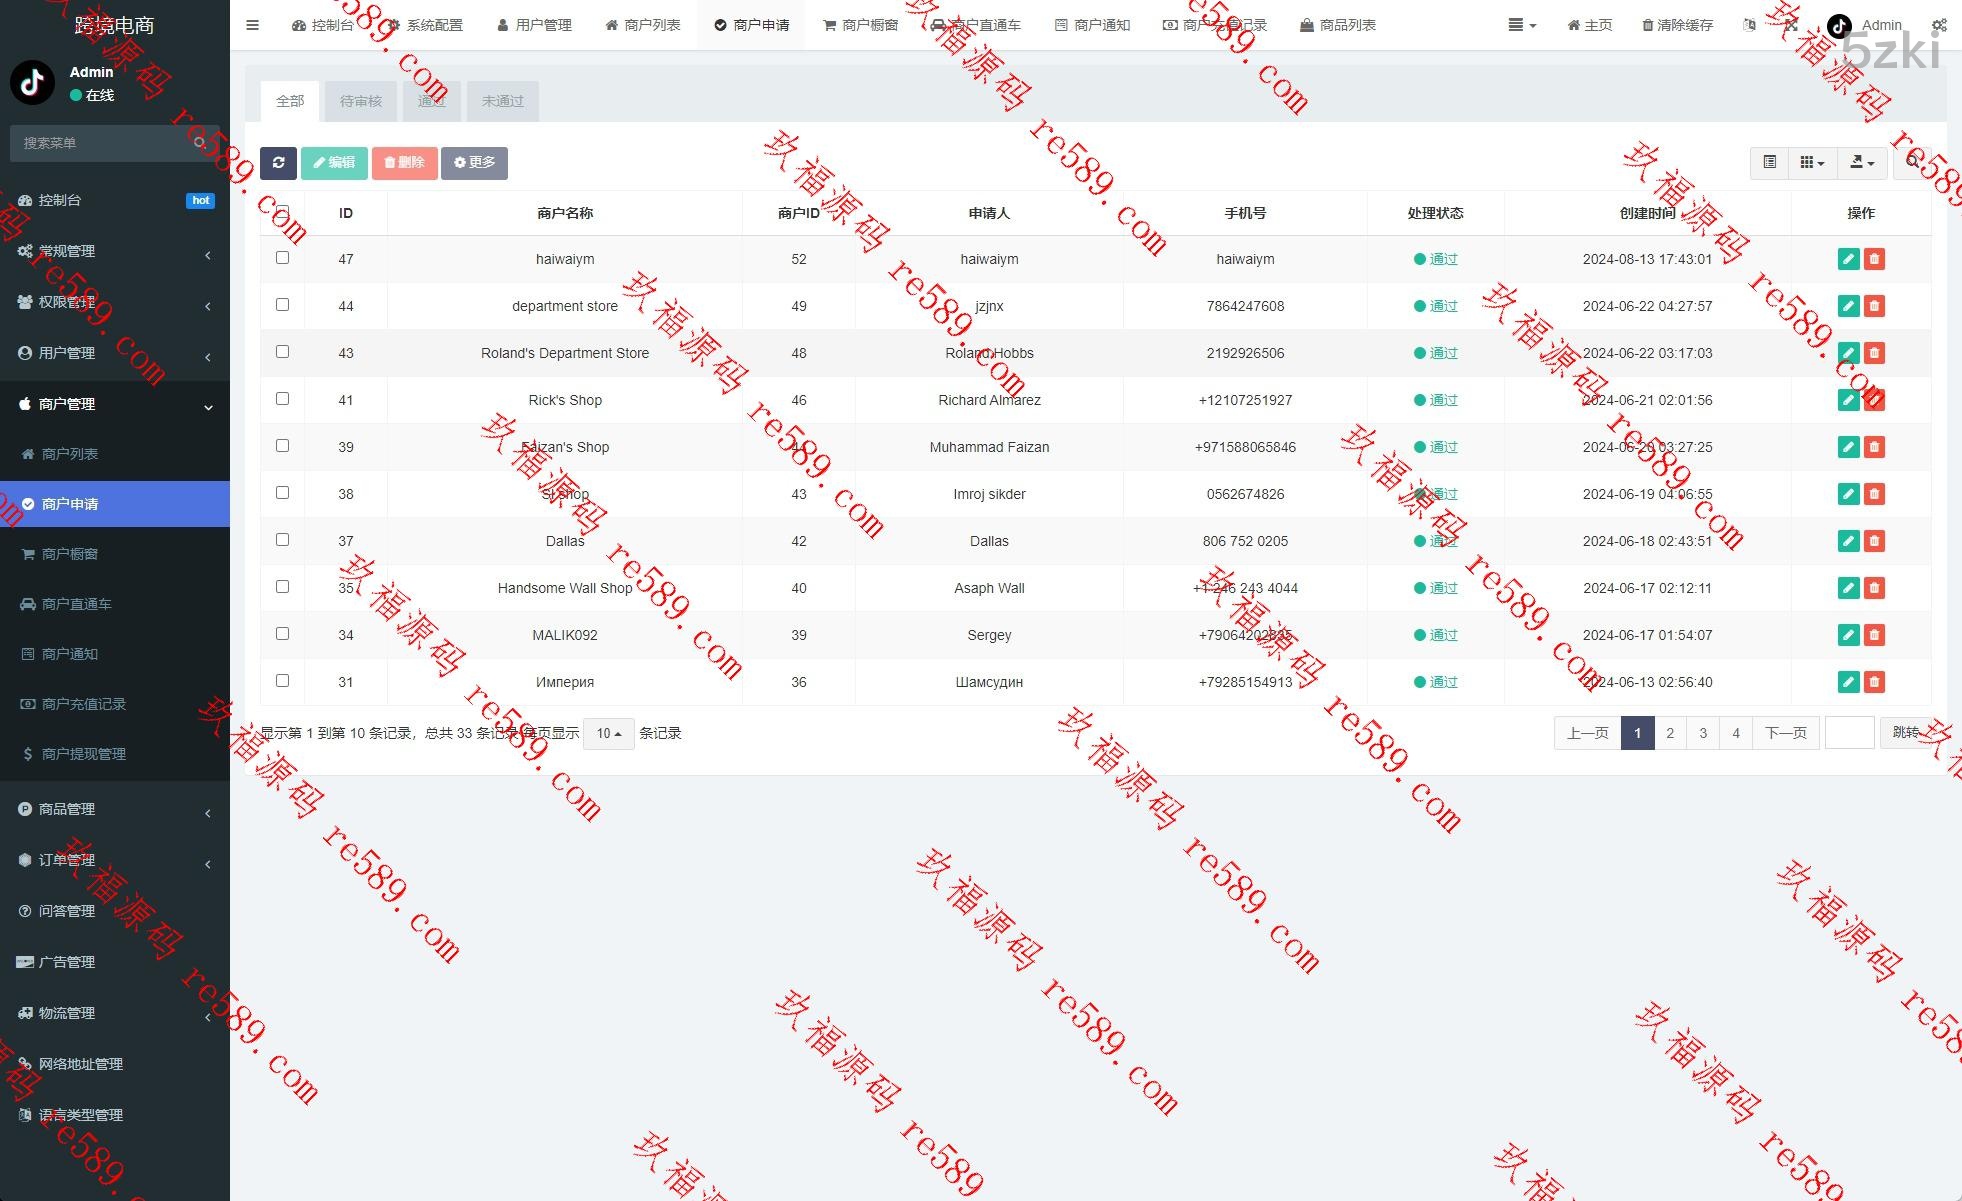Click the green edit icon for haiwaiym row
The height and width of the screenshot is (1201, 1962).
[x=1848, y=259]
